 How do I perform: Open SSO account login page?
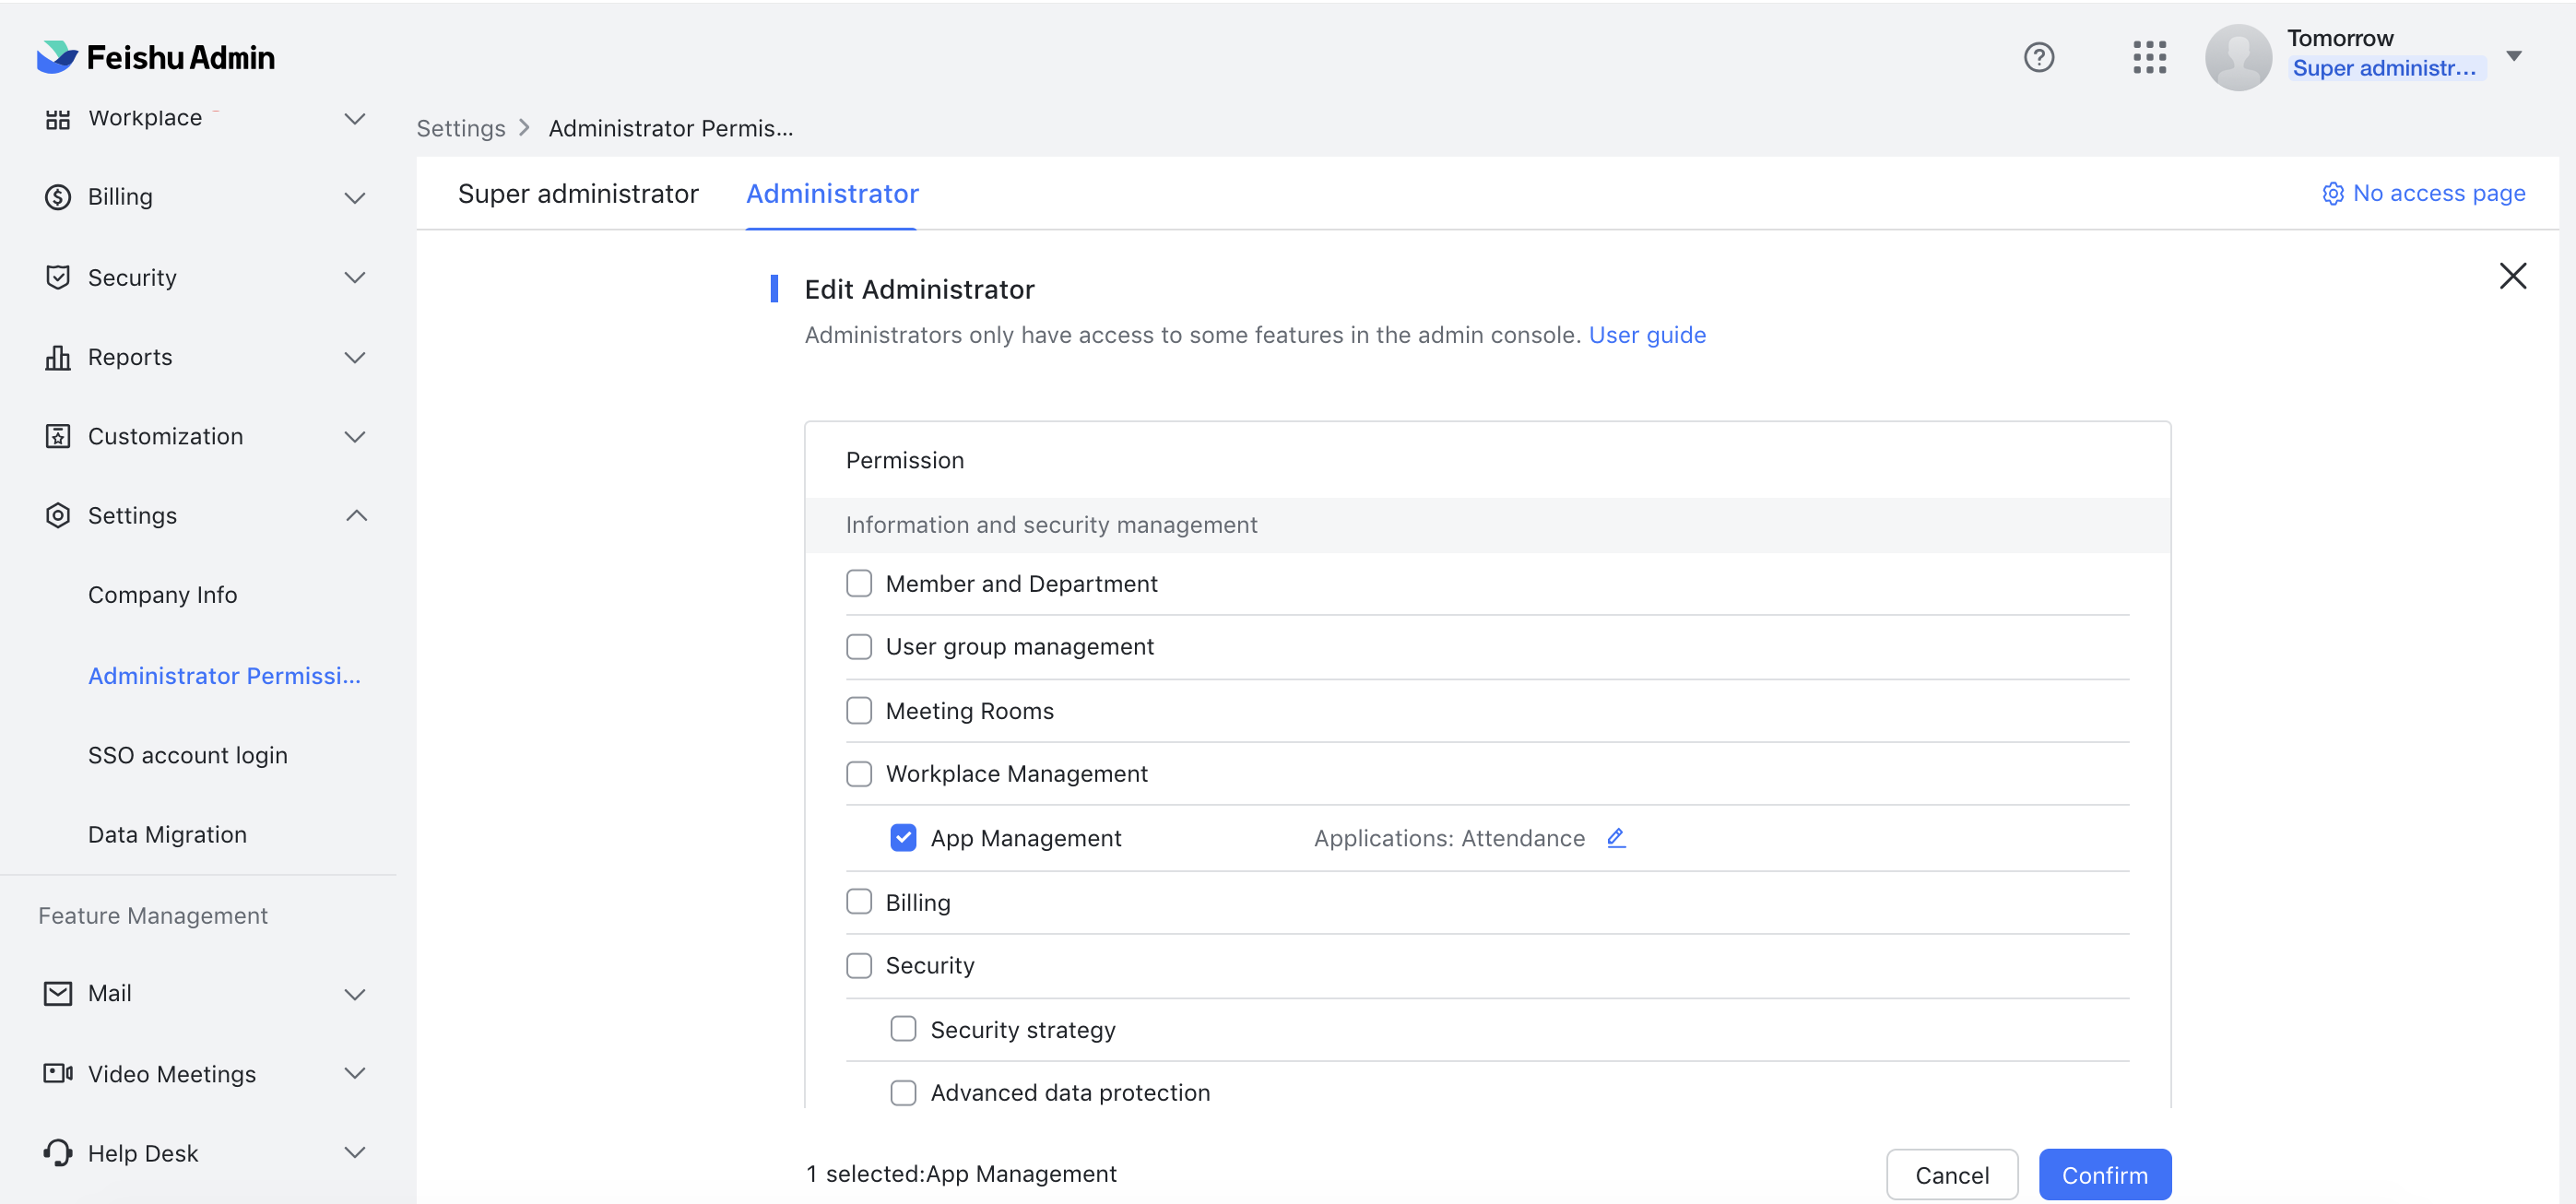coord(188,755)
